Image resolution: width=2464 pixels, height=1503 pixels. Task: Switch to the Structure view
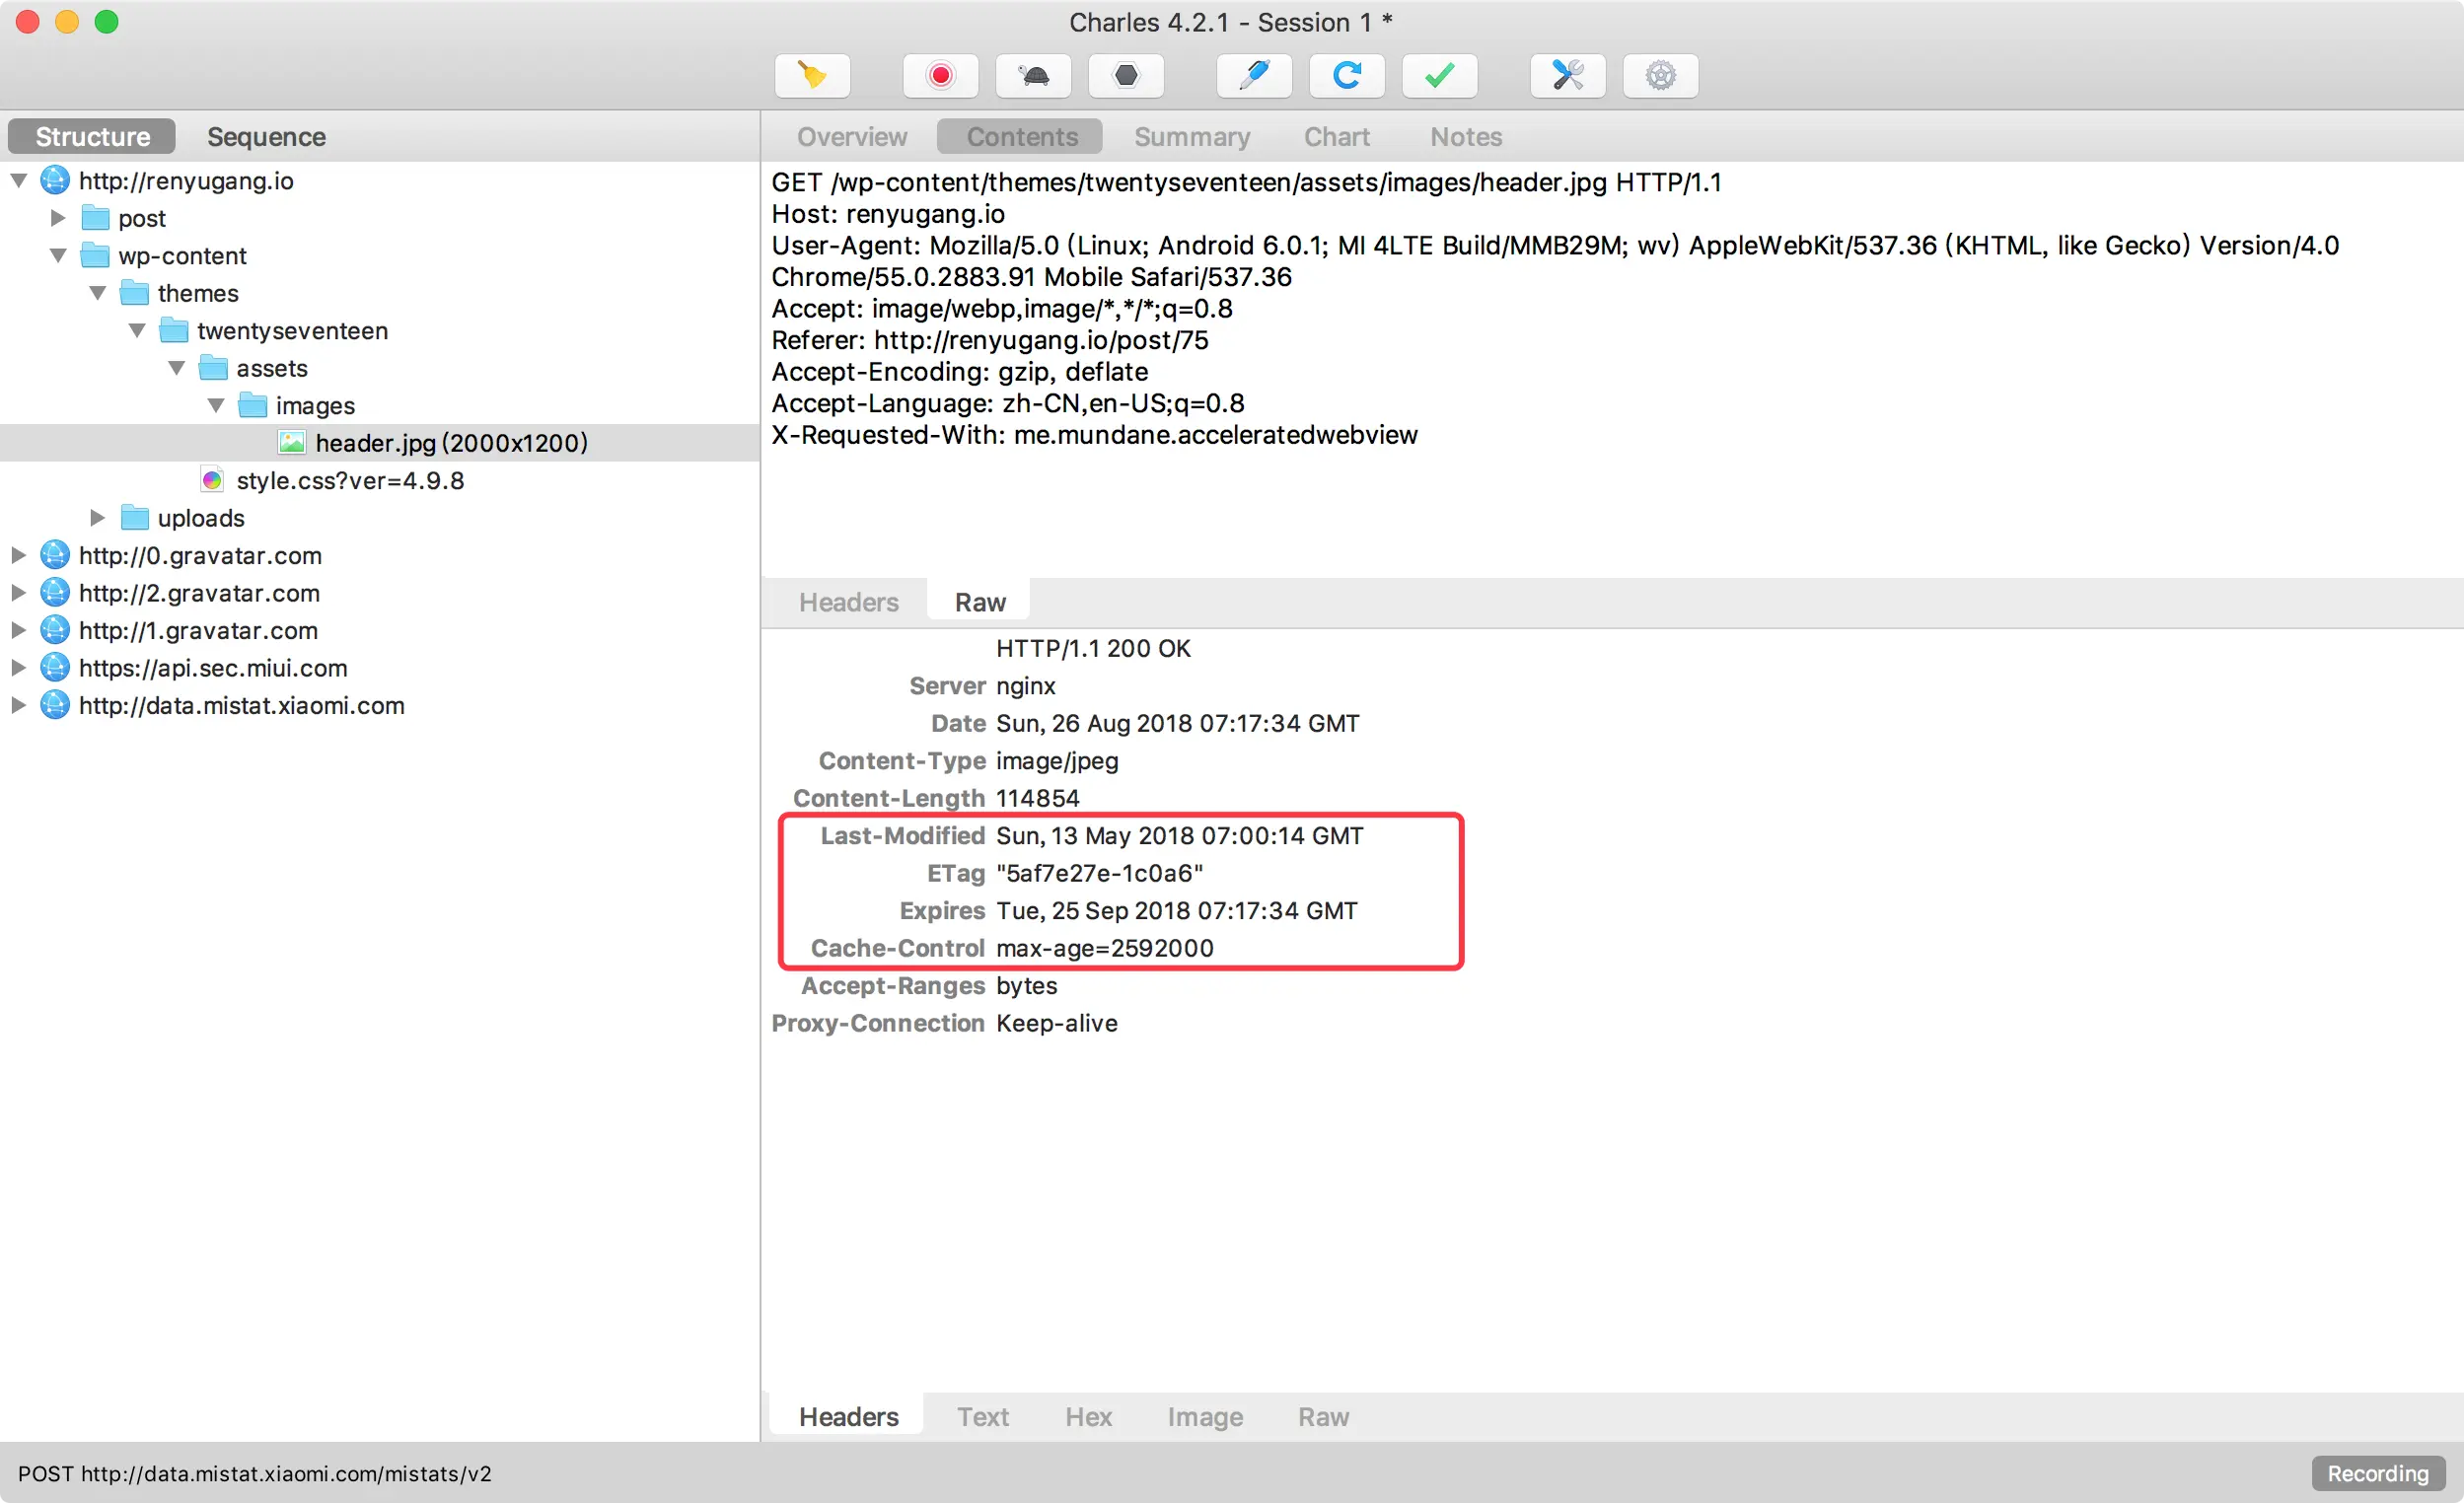point(92,137)
